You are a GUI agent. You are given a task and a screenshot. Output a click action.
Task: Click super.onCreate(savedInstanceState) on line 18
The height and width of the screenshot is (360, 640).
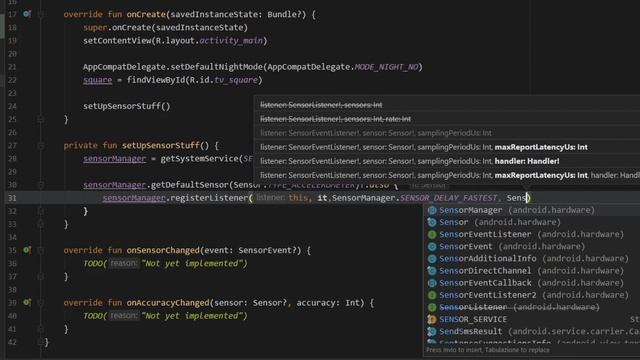pyautogui.click(x=165, y=28)
